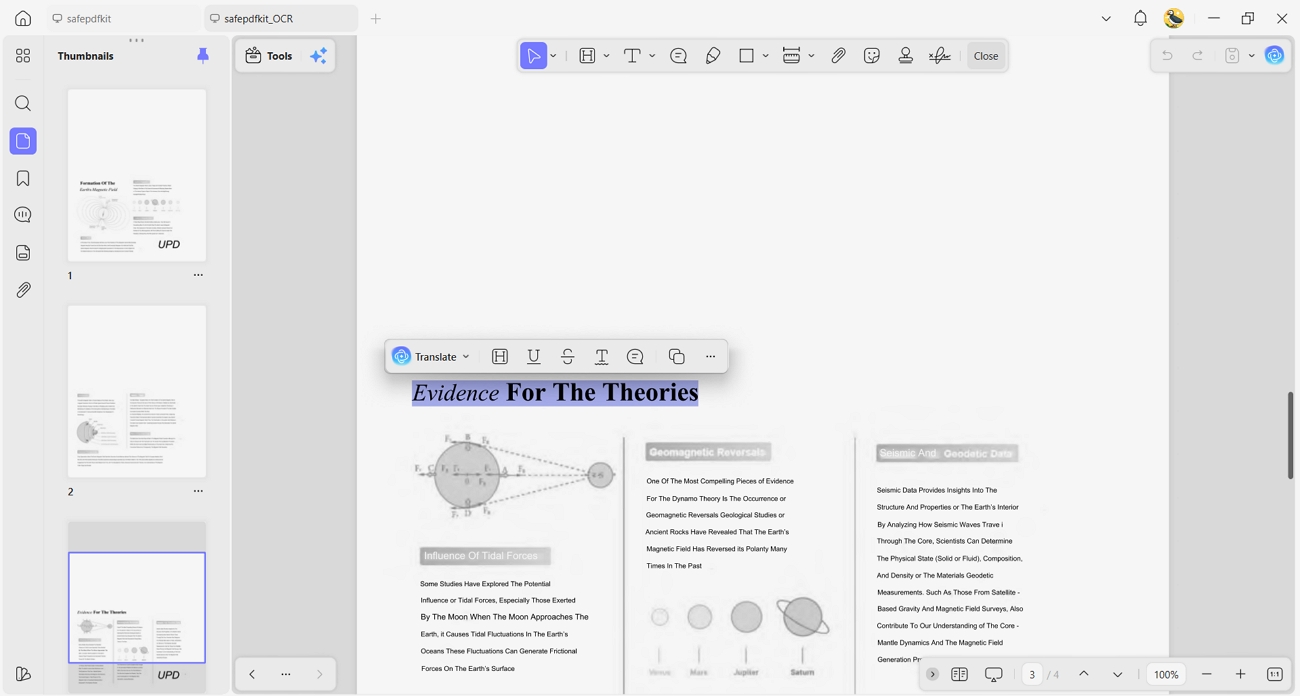Open options menu for page 1 thumbnail

pos(198,275)
